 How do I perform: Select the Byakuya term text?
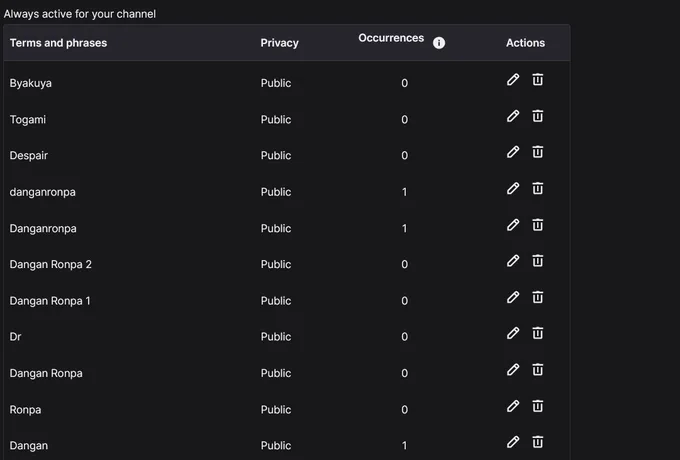(x=30, y=83)
